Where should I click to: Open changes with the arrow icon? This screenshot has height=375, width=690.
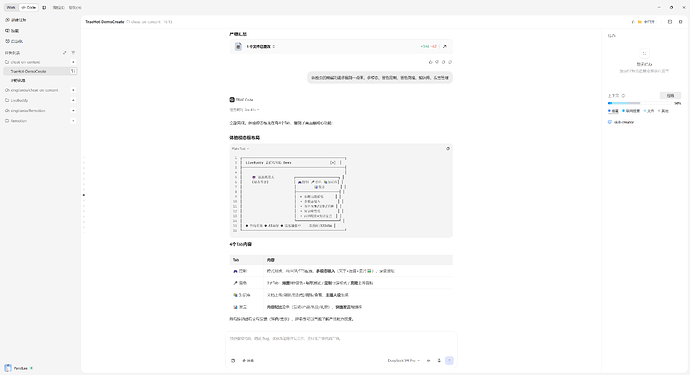444,46
